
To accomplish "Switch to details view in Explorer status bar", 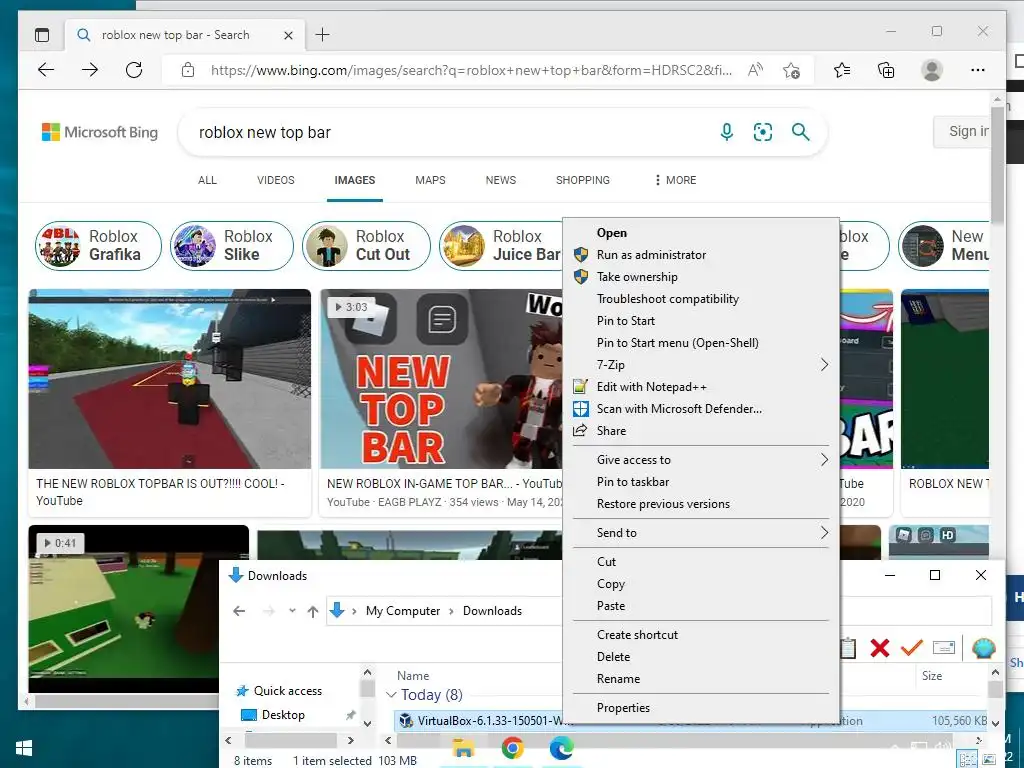I will [x=968, y=760].
